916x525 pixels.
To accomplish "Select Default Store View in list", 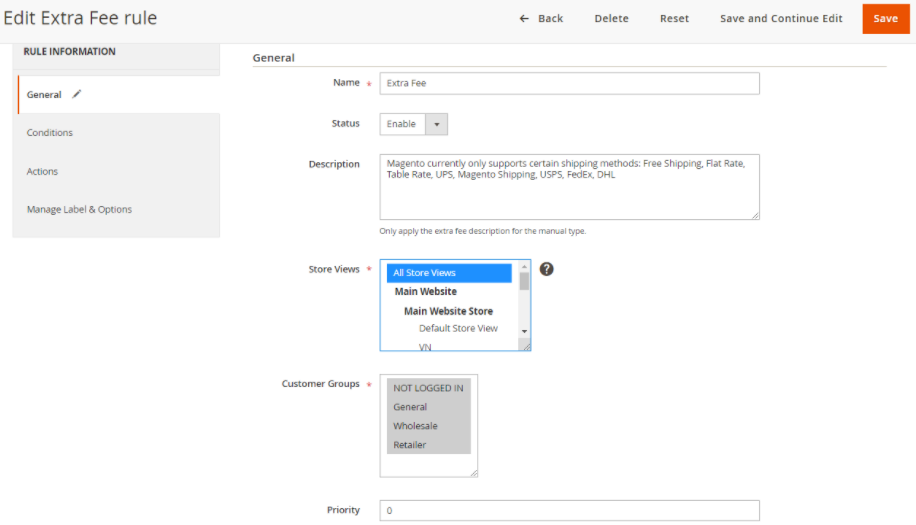I will (x=458, y=328).
